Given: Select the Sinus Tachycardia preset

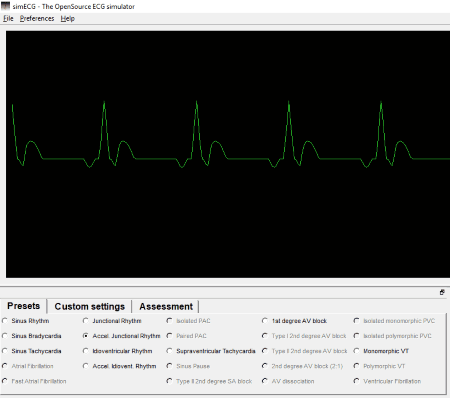Looking at the screenshot, I should (32, 351).
